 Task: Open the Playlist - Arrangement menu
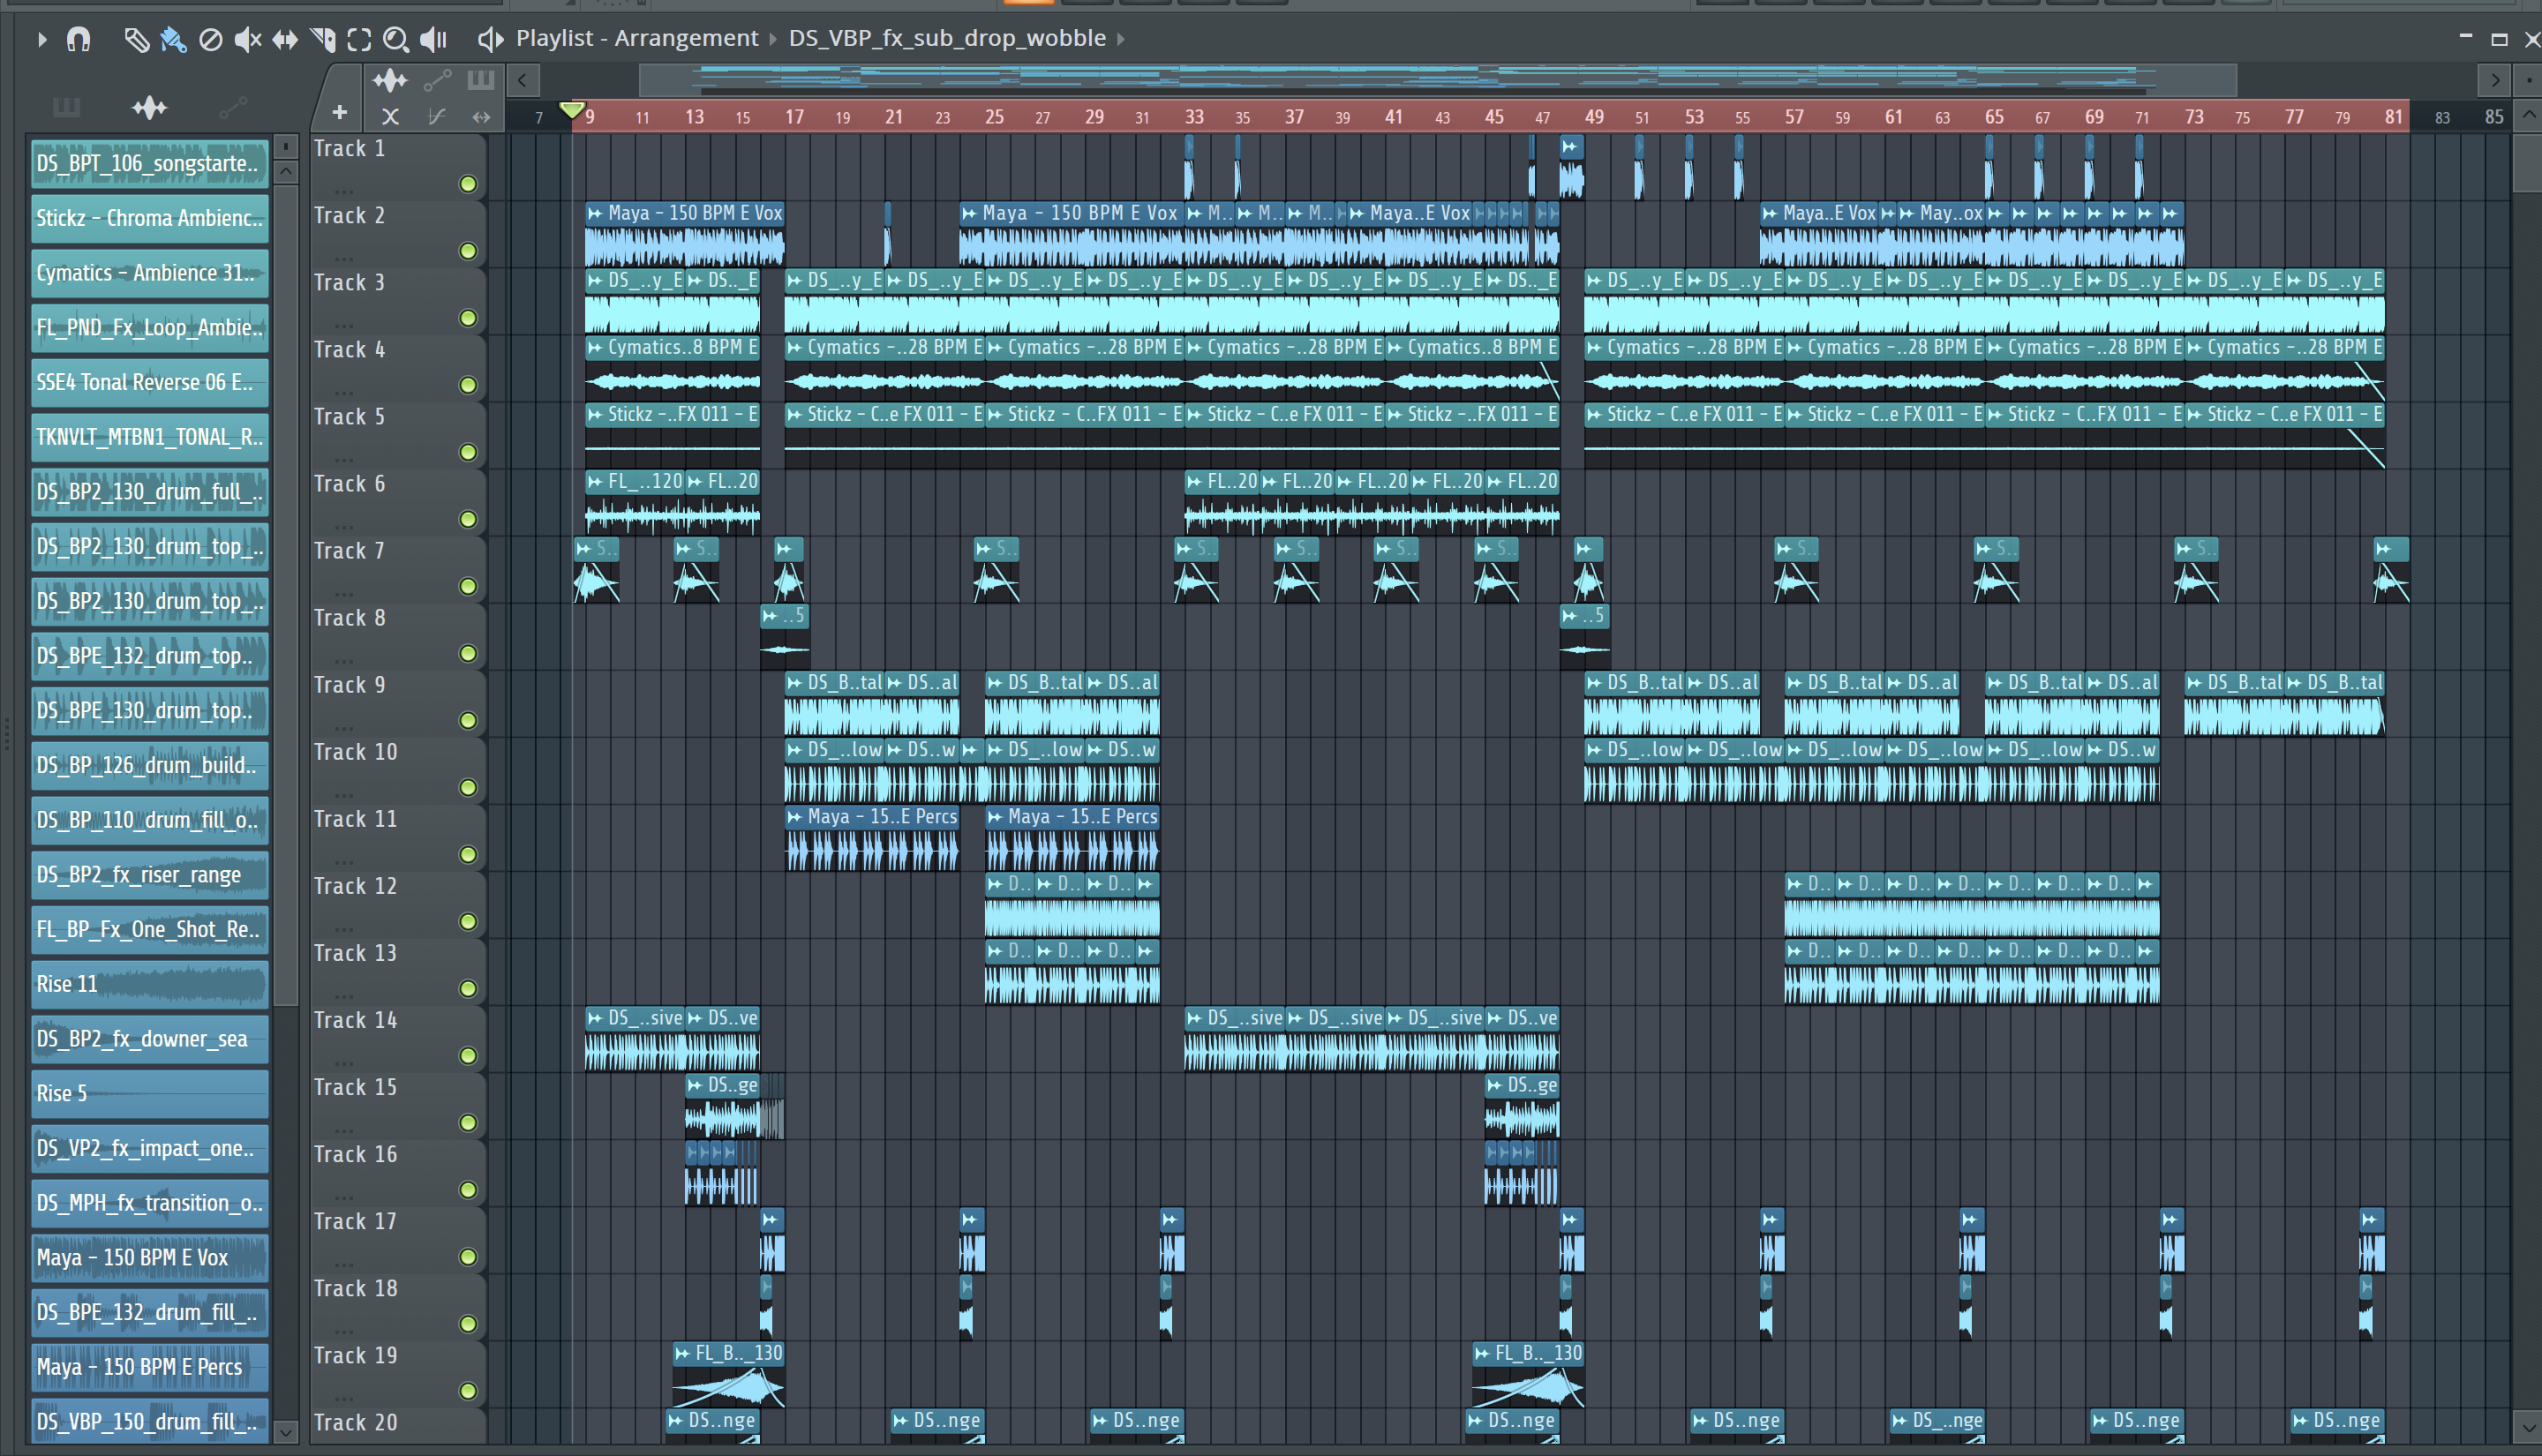click(637, 38)
